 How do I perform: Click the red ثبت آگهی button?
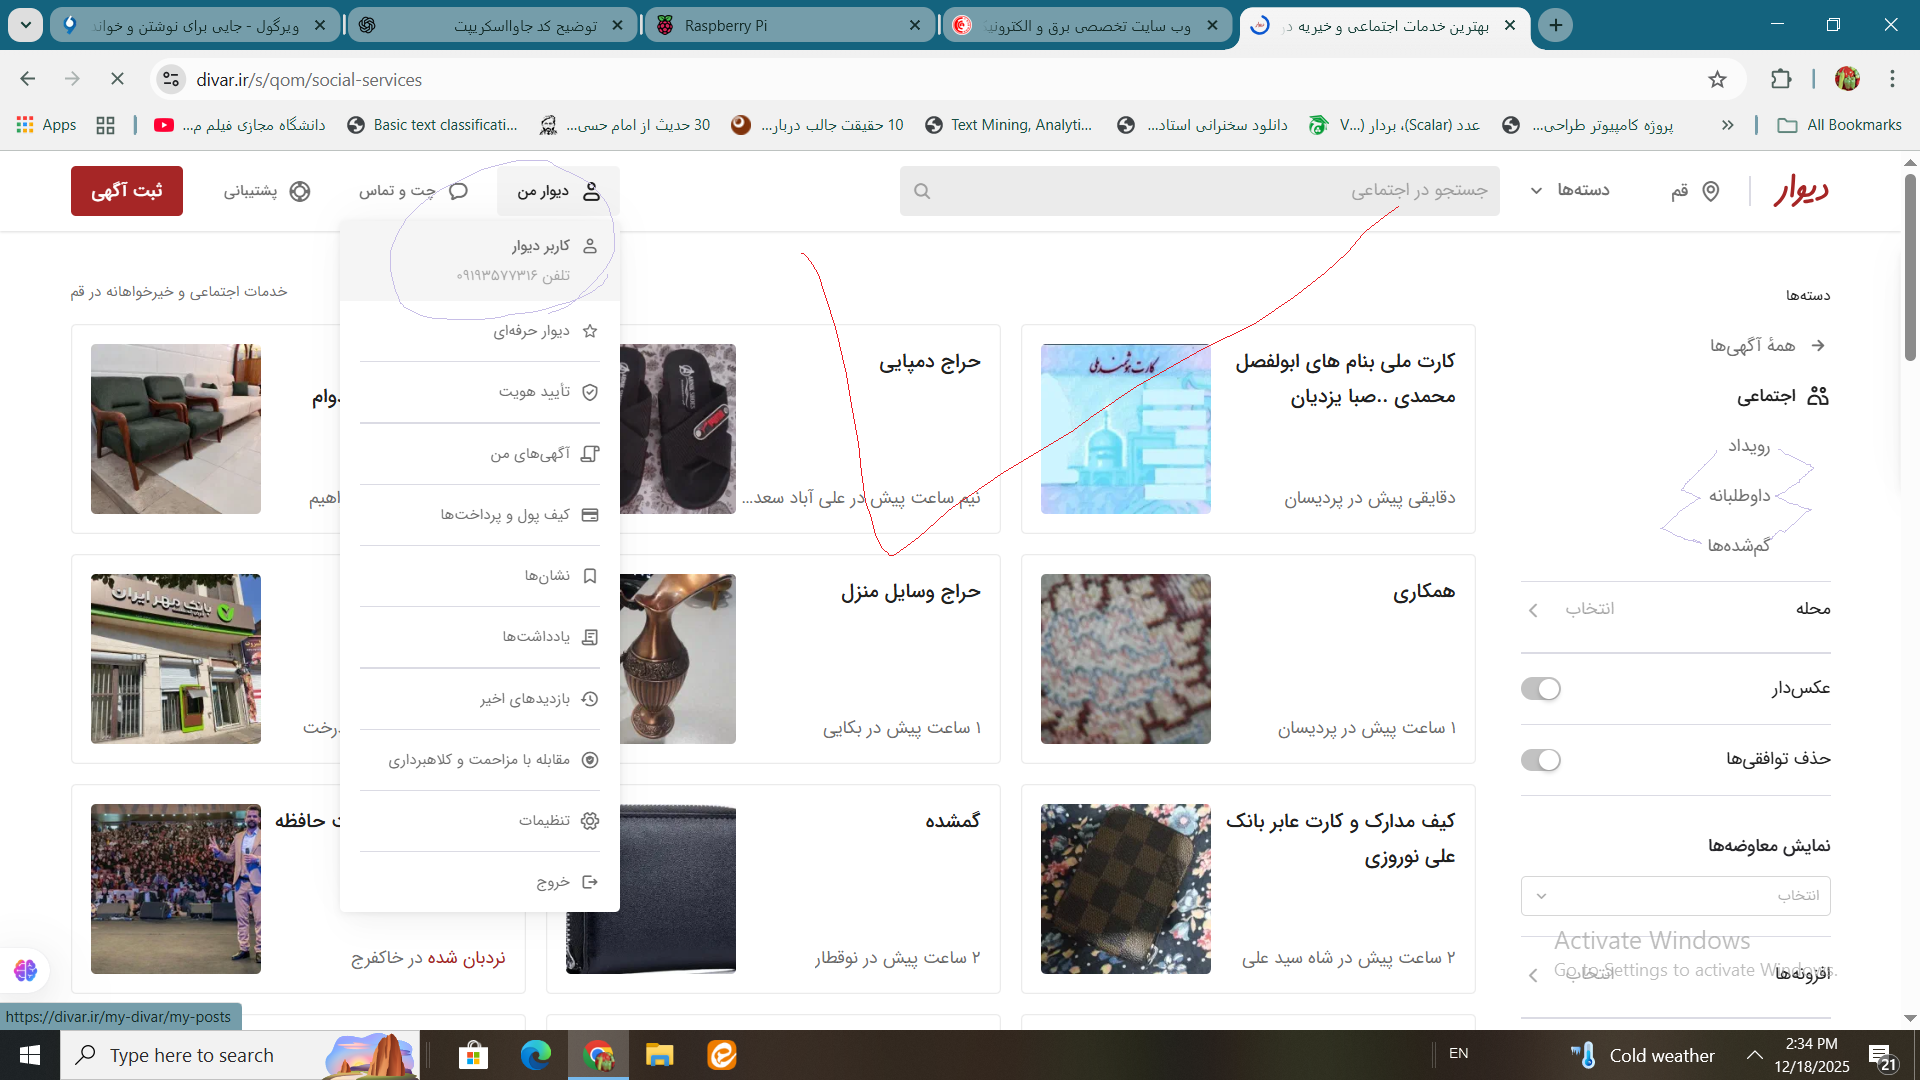127,191
